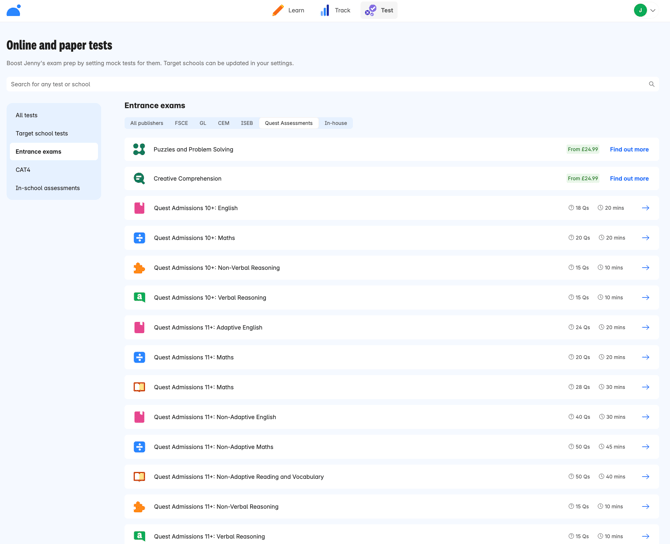670x544 pixels.
Task: Filter by In-house tab
Action: [335, 123]
